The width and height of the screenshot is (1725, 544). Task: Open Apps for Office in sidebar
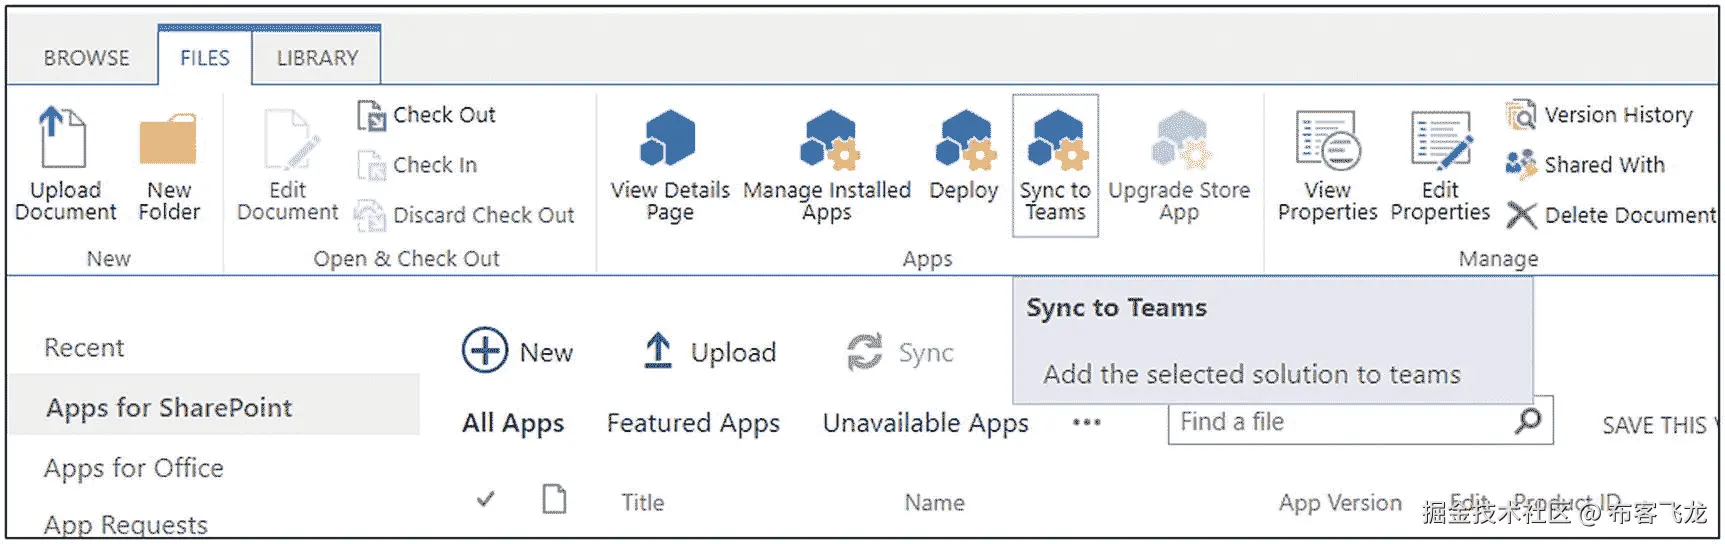tap(134, 468)
